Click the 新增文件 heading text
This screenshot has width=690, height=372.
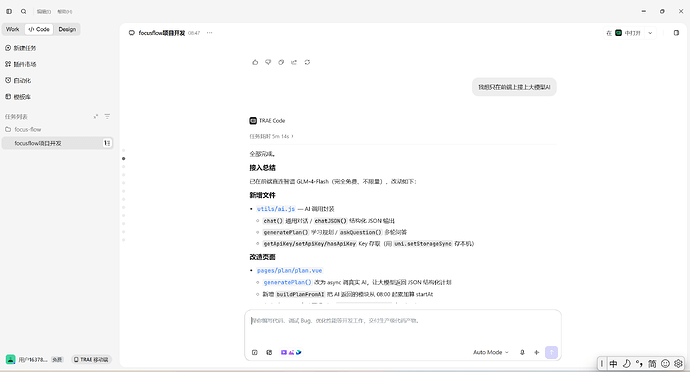click(262, 195)
